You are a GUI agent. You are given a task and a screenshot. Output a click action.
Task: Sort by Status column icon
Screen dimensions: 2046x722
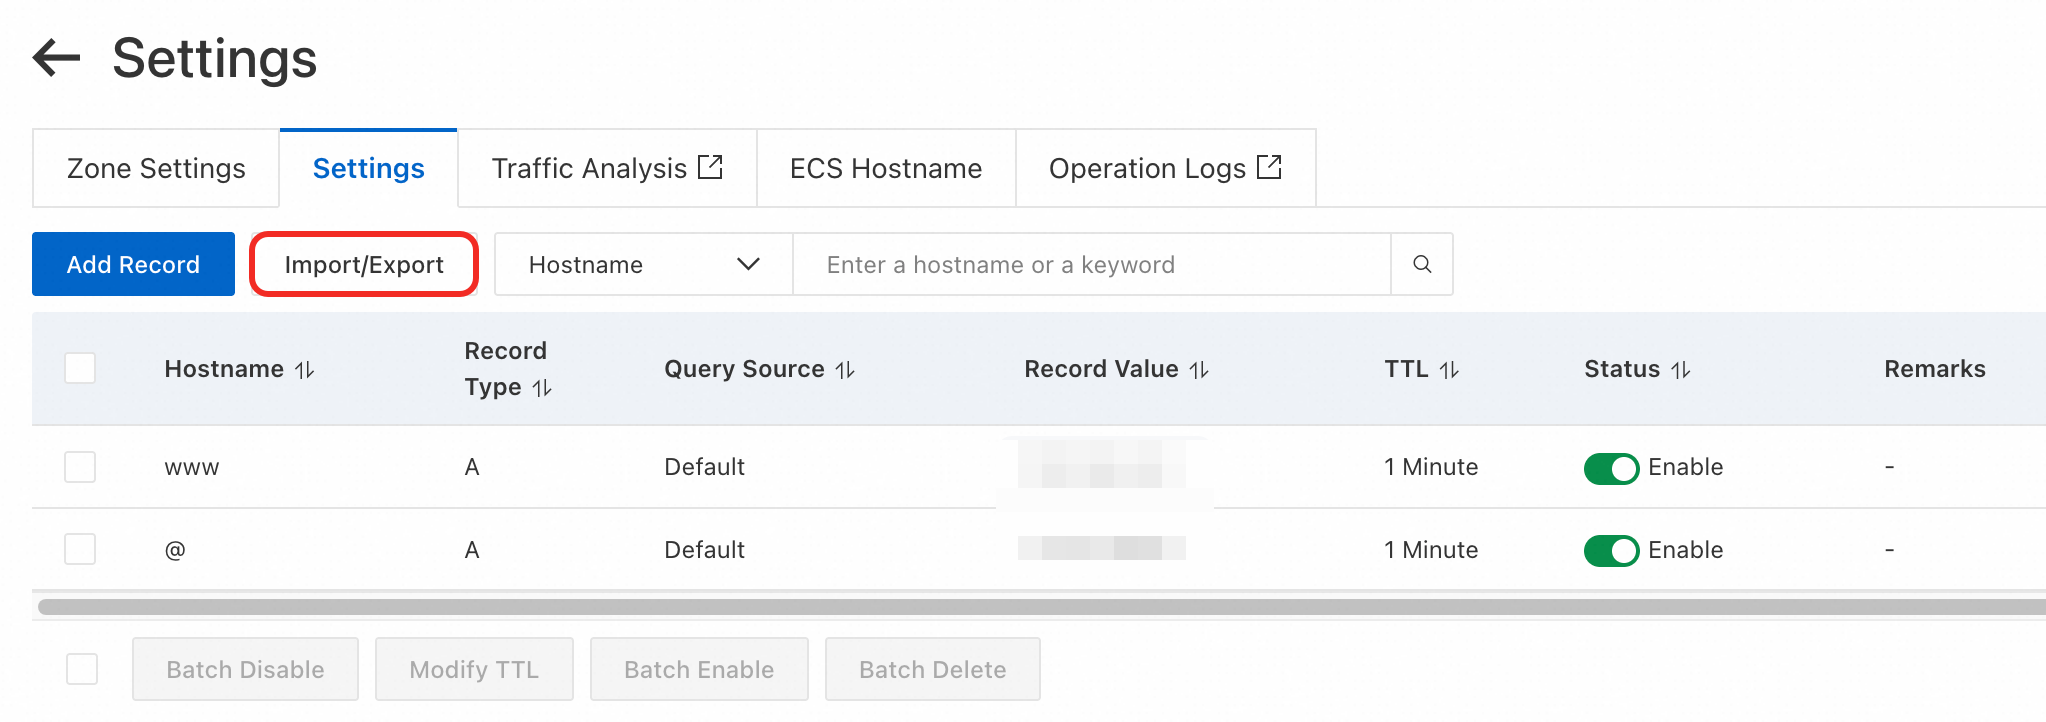click(x=1681, y=370)
